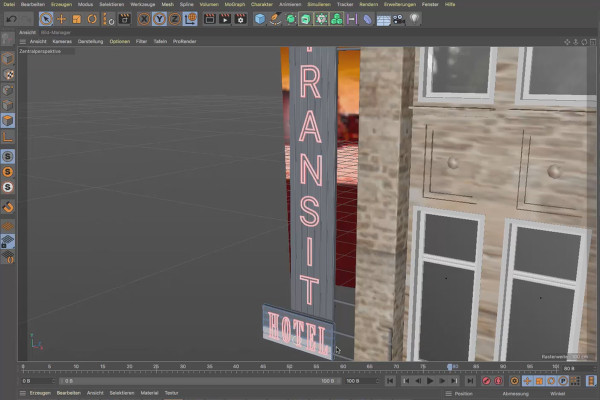
Task: Switch to the Ansicht viewport tab
Action: coord(27,33)
